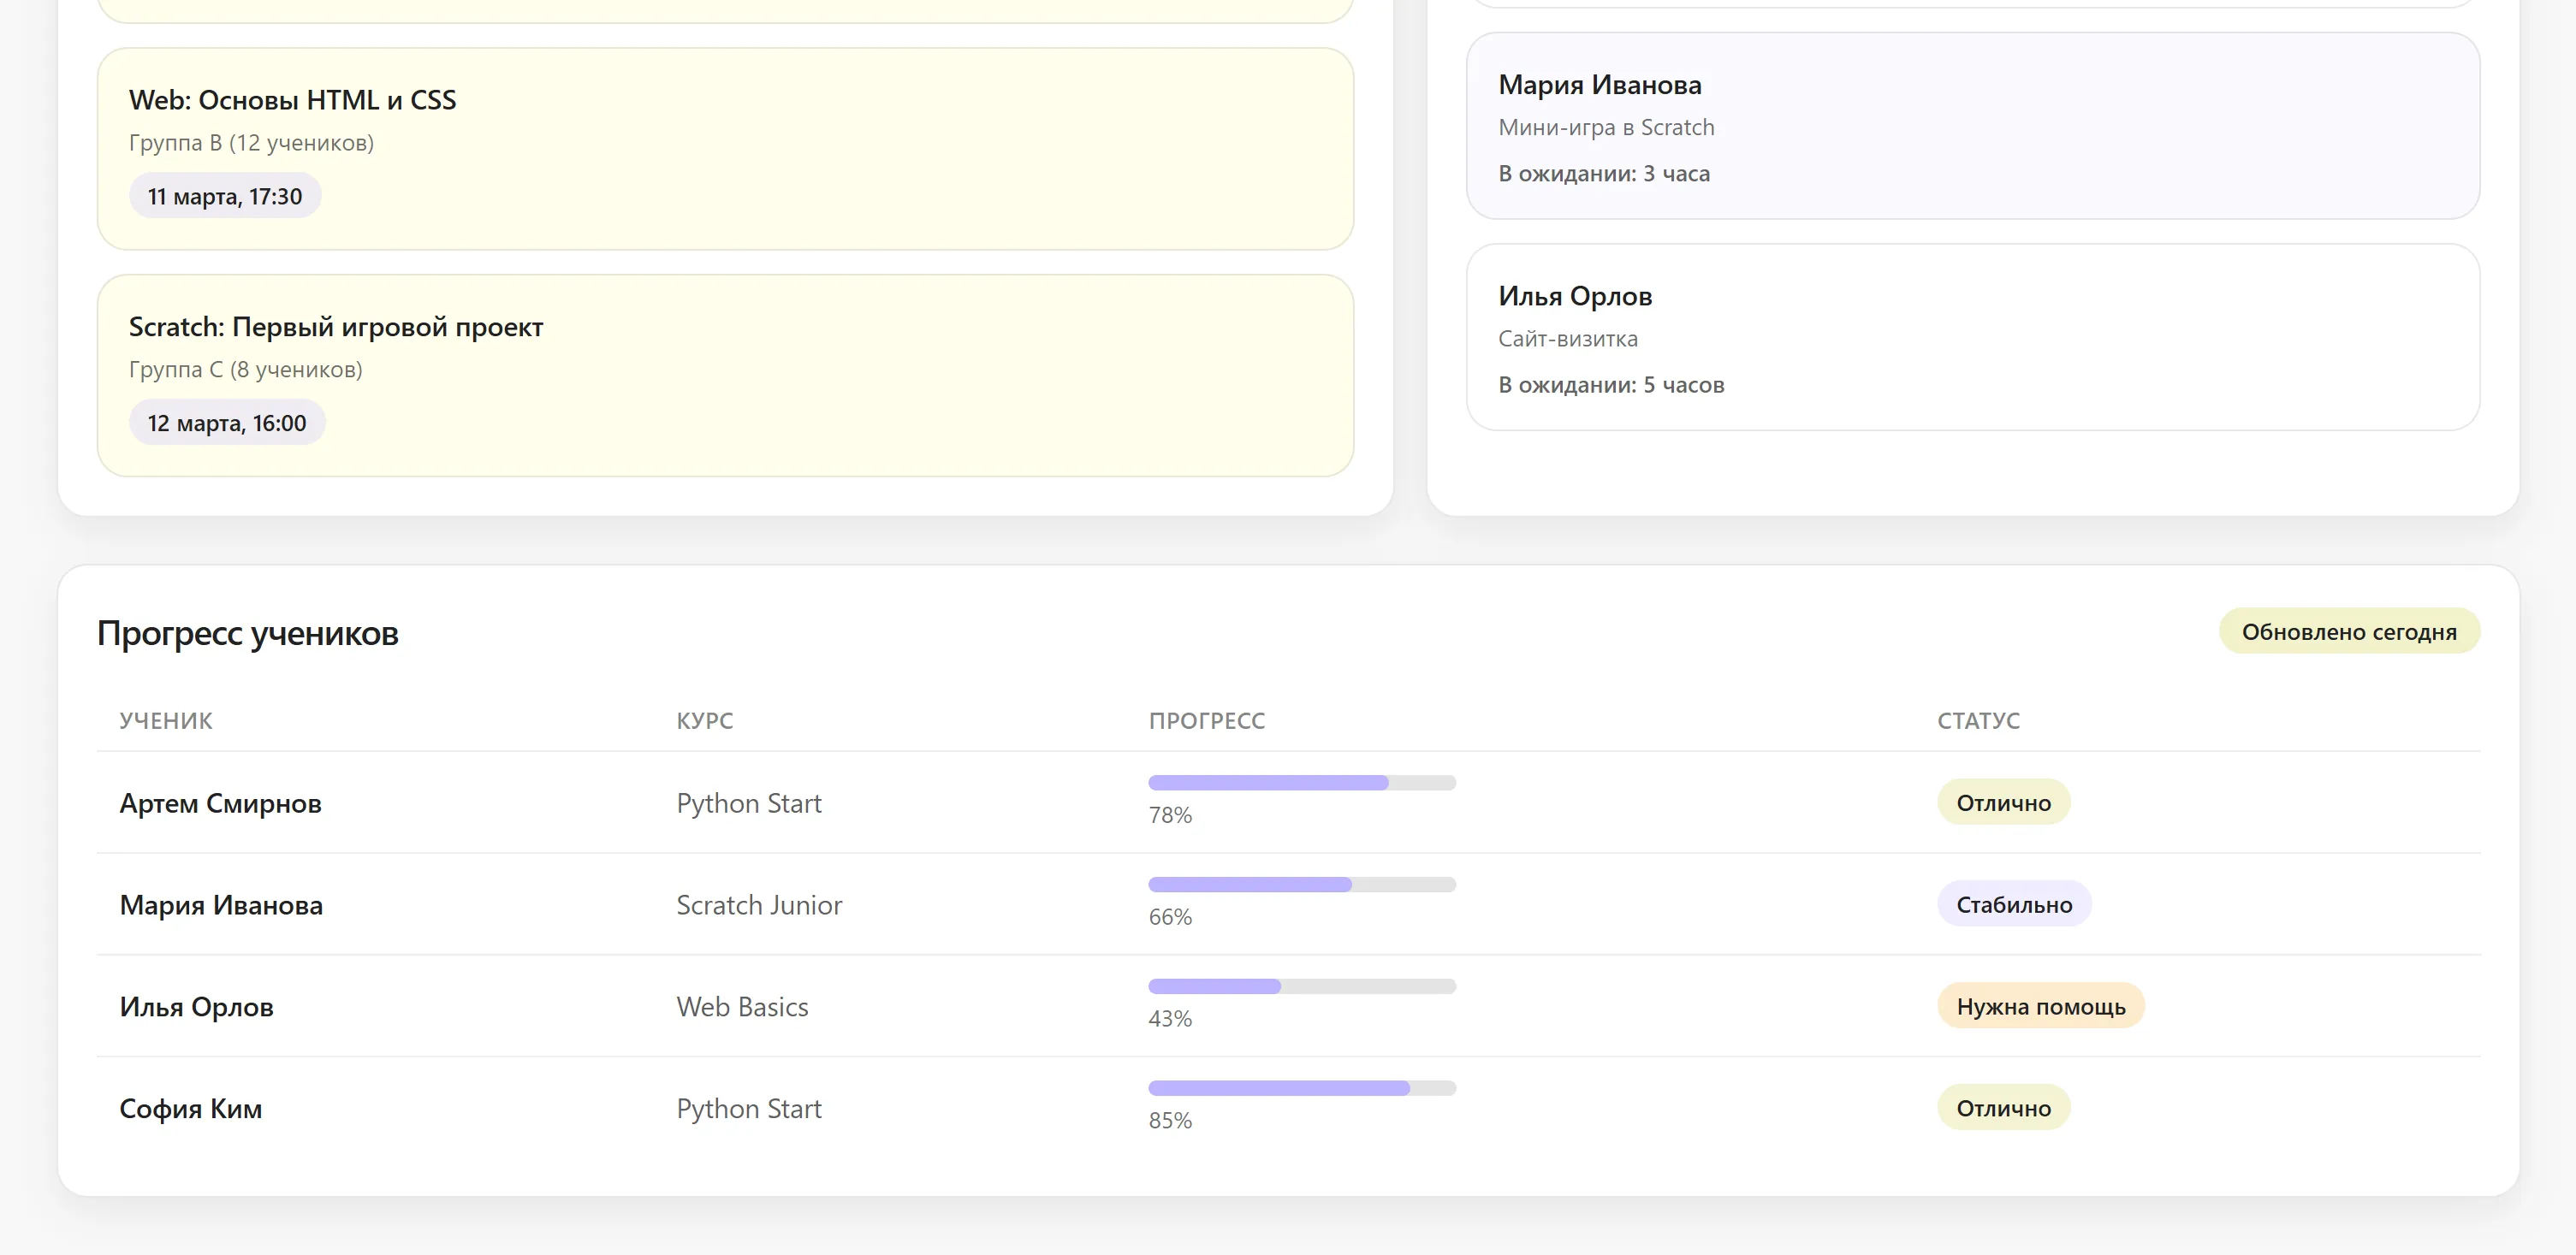Click the СТАТУС column header
Image resolution: width=2576 pixels, height=1255 pixels.
[x=1979, y=721]
